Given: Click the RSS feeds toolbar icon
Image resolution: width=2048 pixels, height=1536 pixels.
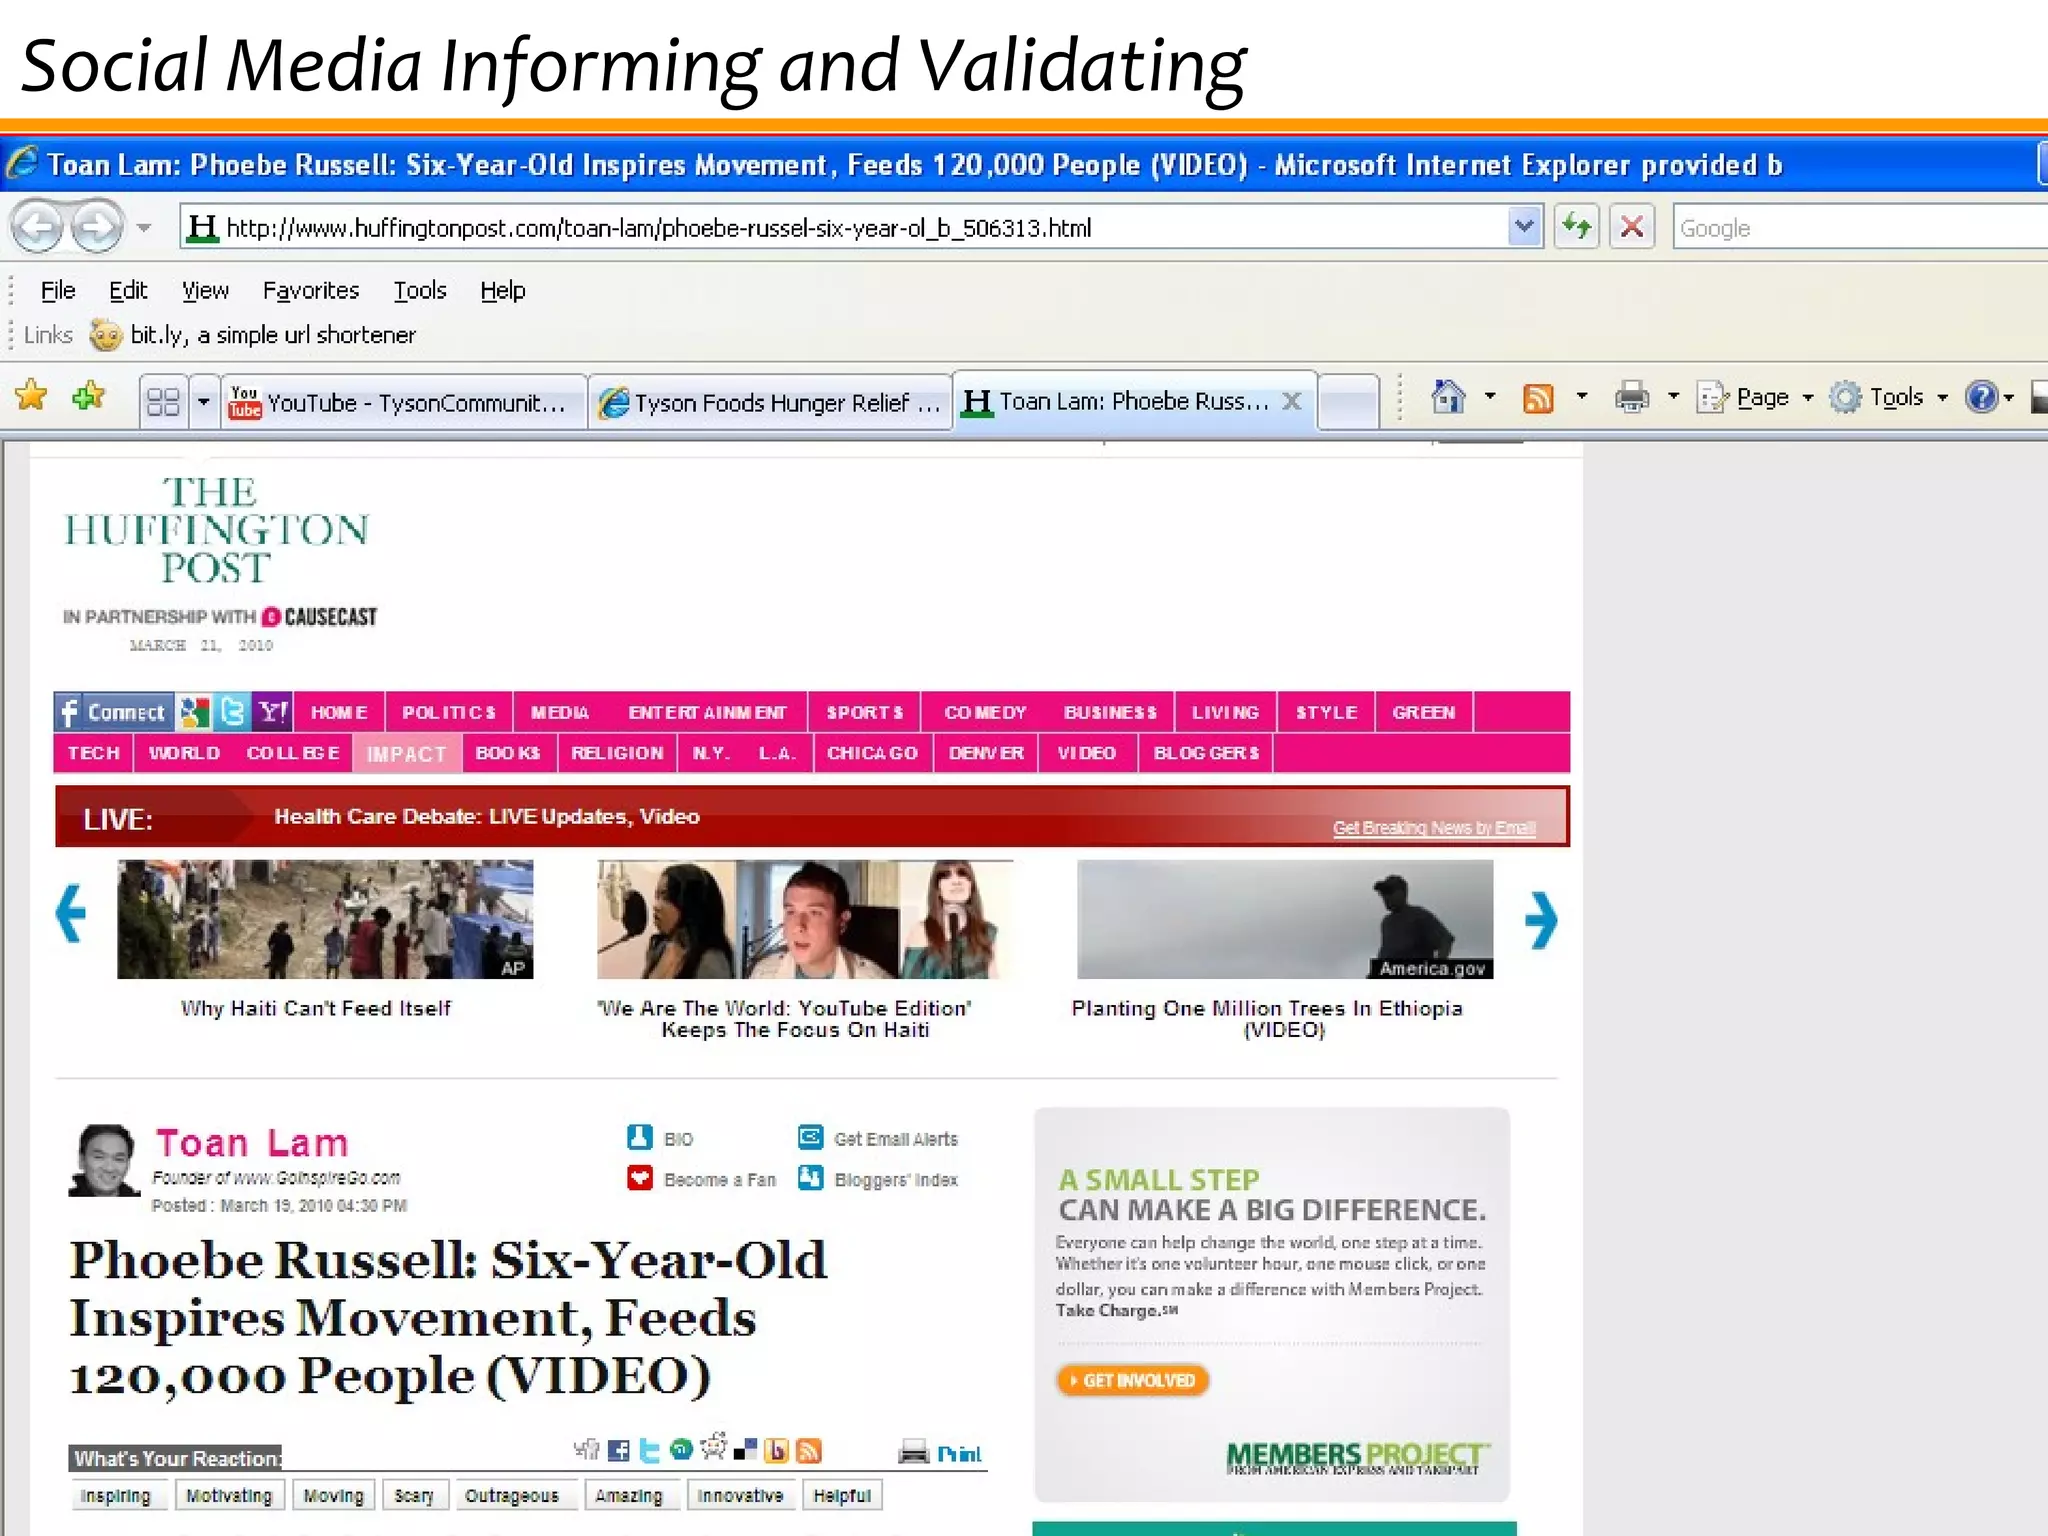Looking at the screenshot, I should click(x=1537, y=399).
